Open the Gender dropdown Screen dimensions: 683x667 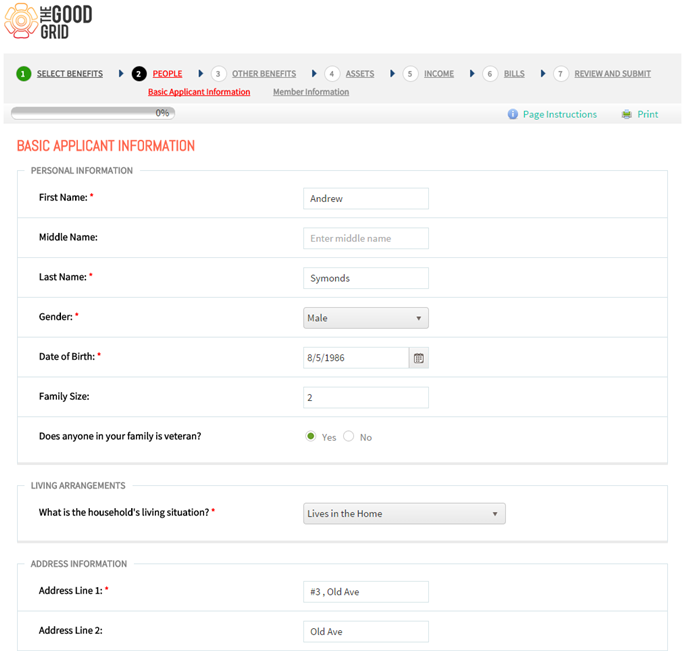pos(366,318)
